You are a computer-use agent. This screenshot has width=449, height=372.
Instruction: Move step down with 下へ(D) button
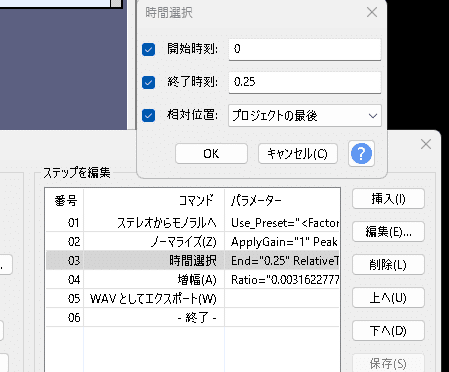coord(388,331)
